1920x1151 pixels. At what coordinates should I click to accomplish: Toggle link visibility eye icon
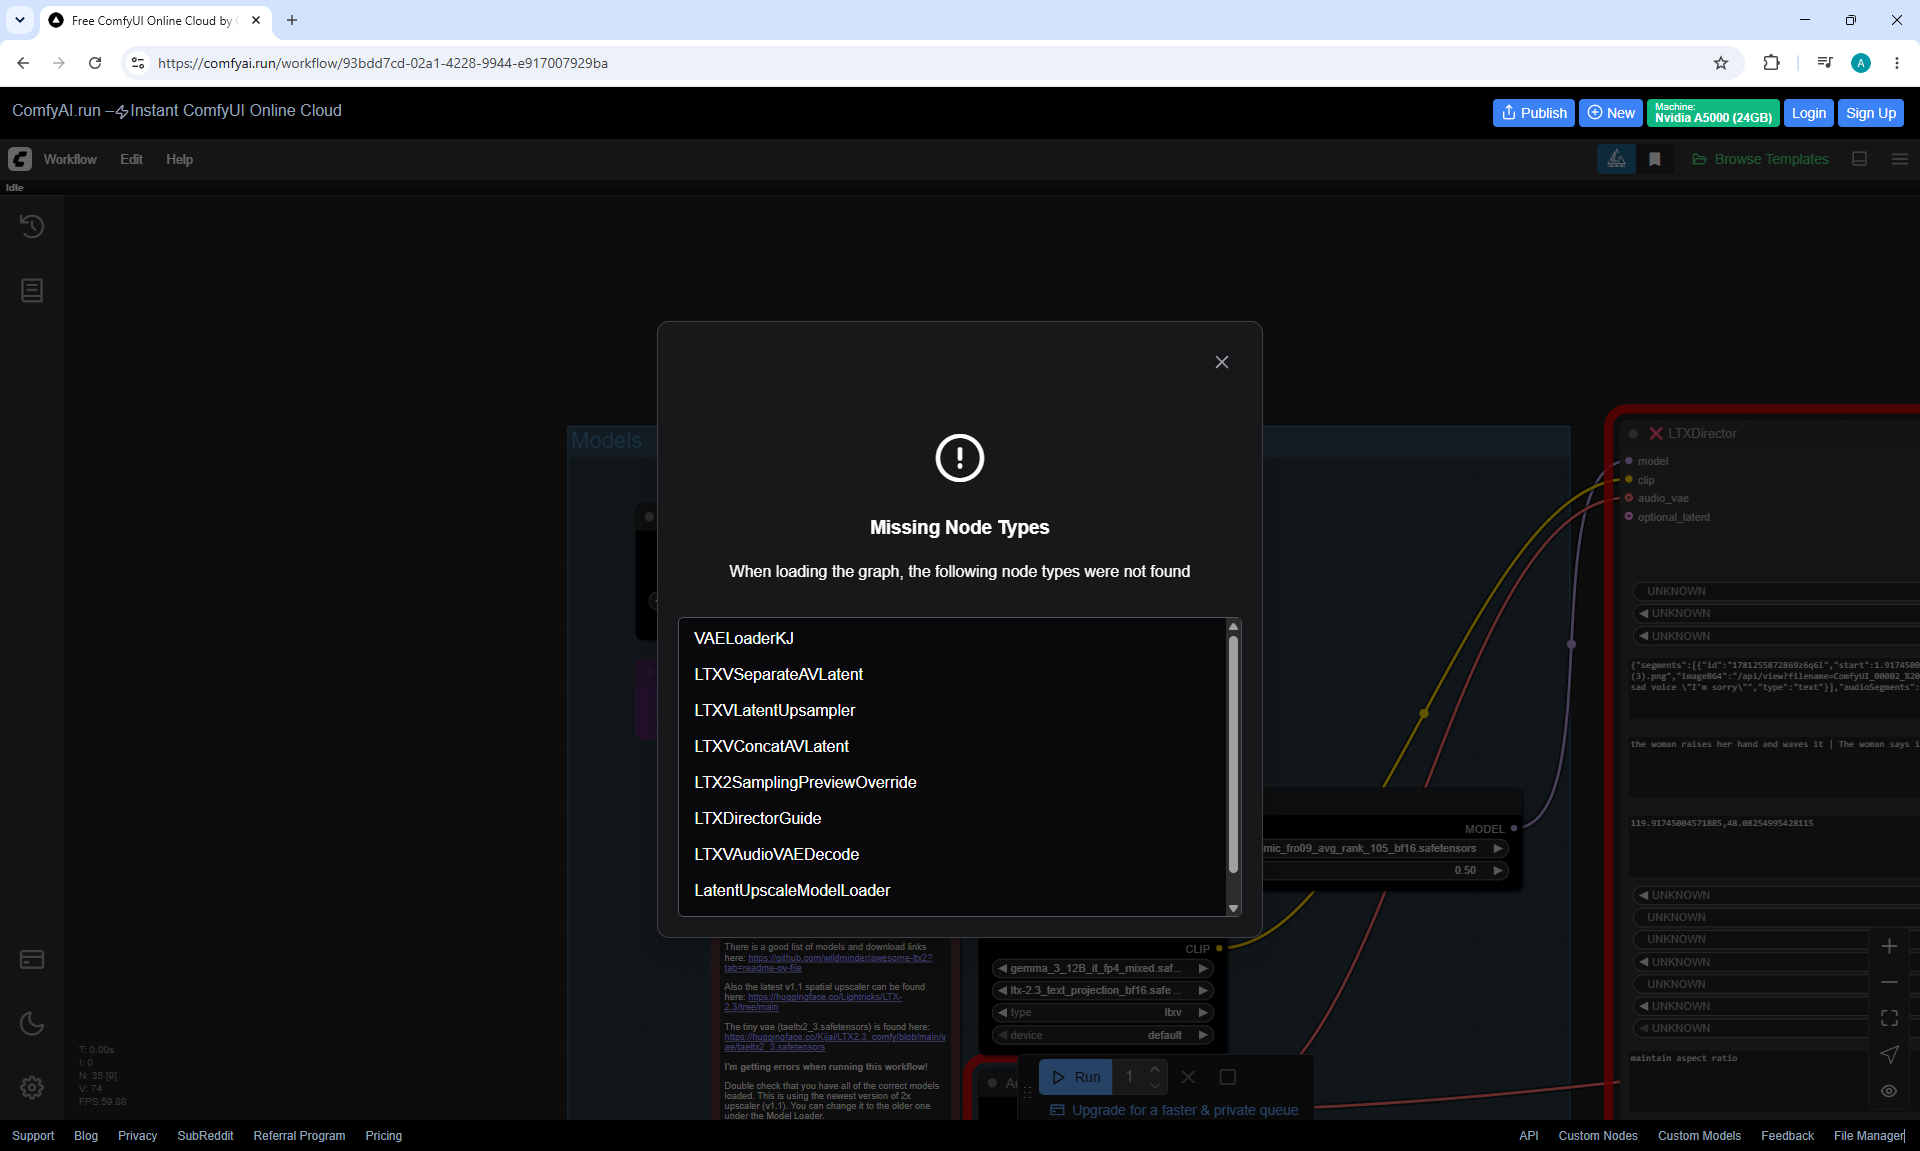1889,1091
